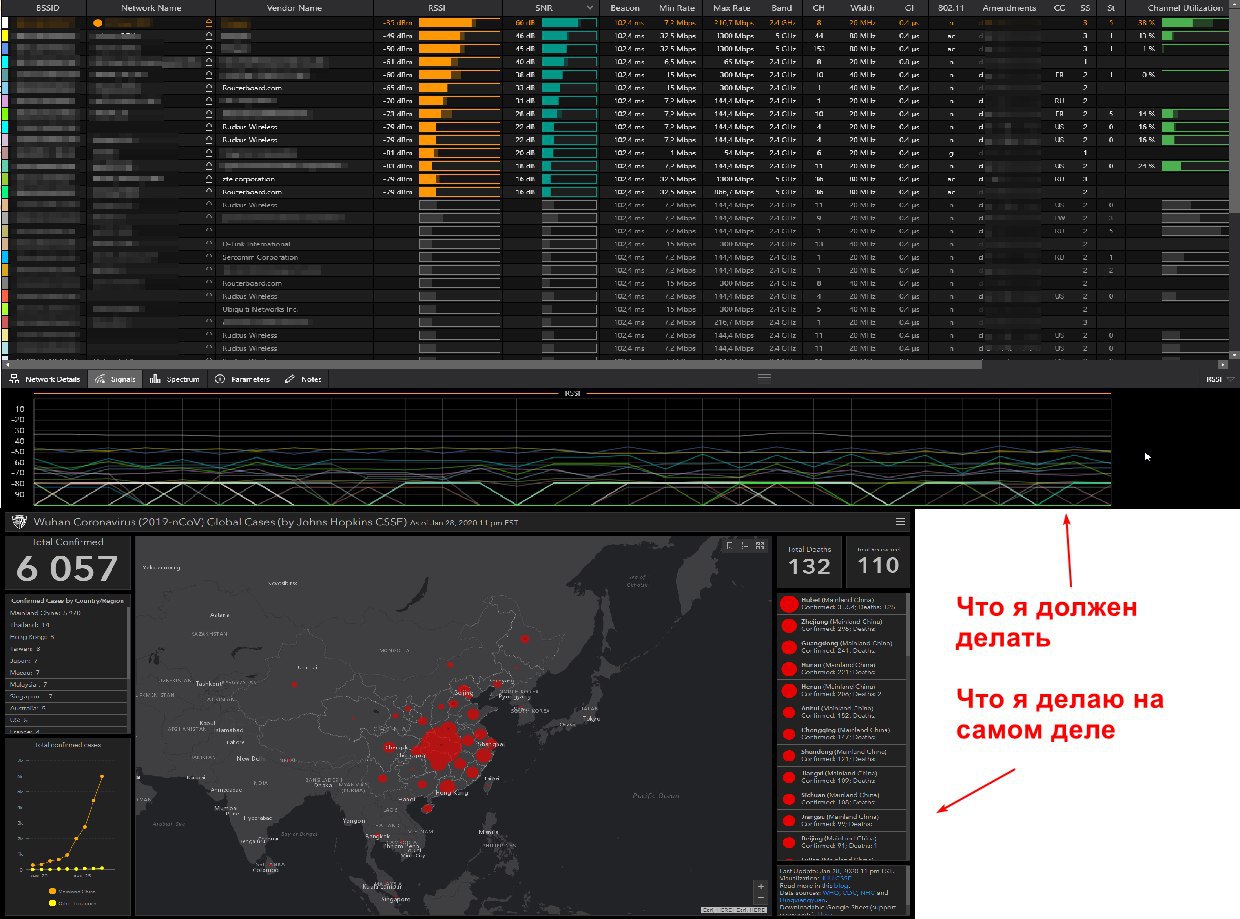
Task: Click the first map toolbar icon
Action: point(731,545)
